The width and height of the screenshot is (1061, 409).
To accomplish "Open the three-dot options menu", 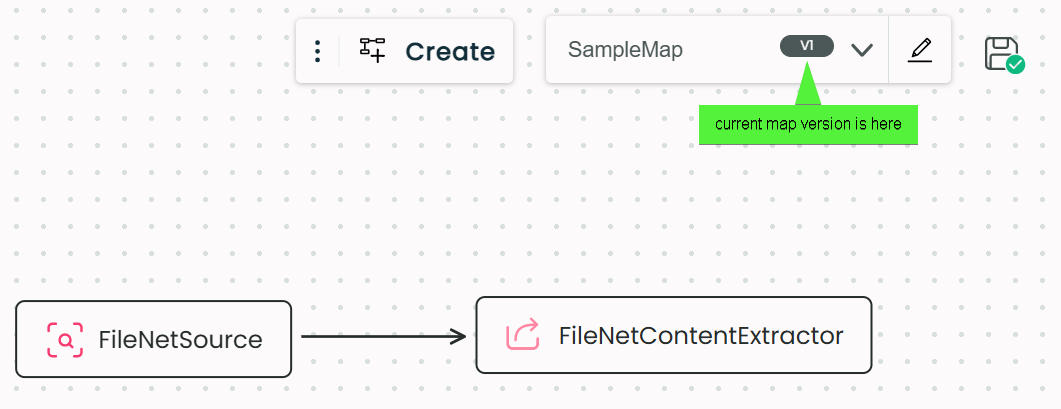I will point(317,51).
